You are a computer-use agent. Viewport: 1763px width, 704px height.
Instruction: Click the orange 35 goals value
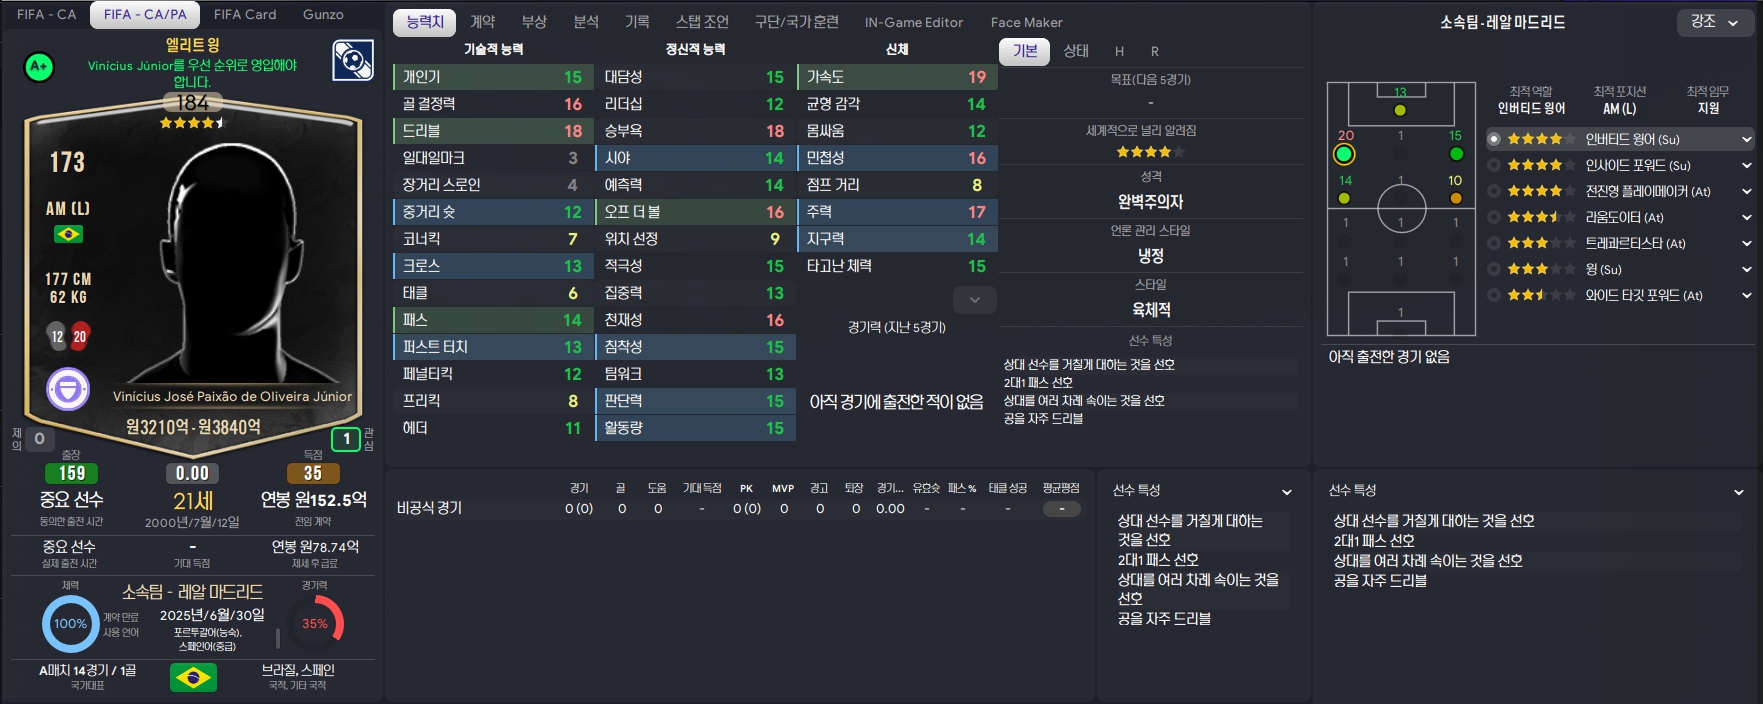point(313,473)
